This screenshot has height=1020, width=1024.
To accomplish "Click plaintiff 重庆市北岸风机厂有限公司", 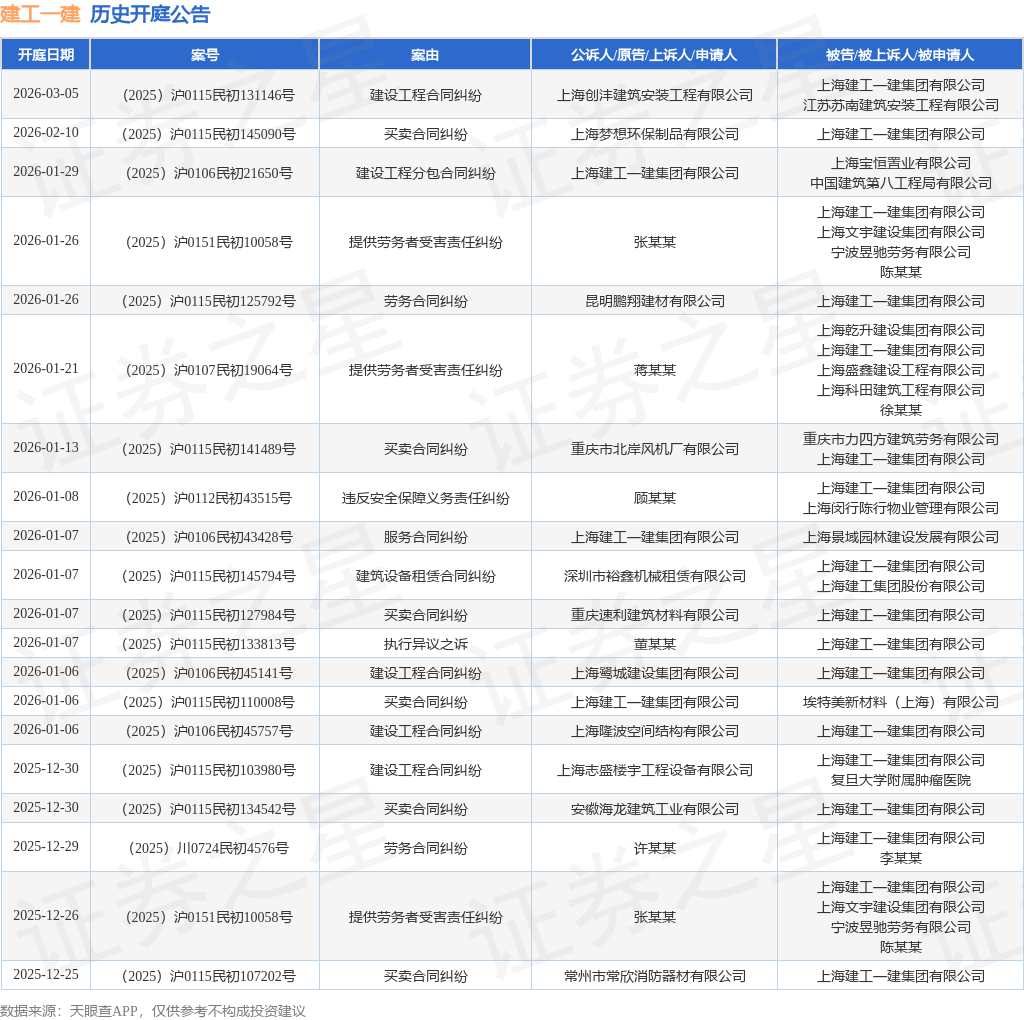I will pyautogui.click(x=654, y=449).
